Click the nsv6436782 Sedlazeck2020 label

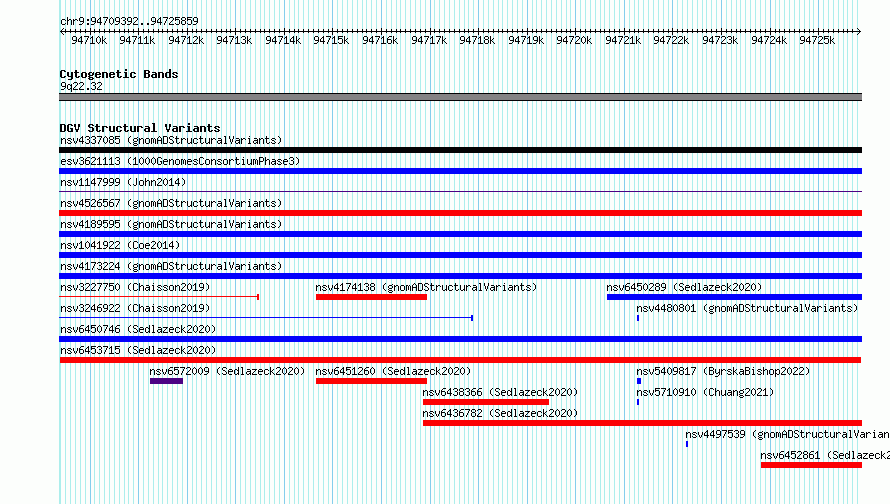[x=500, y=413]
